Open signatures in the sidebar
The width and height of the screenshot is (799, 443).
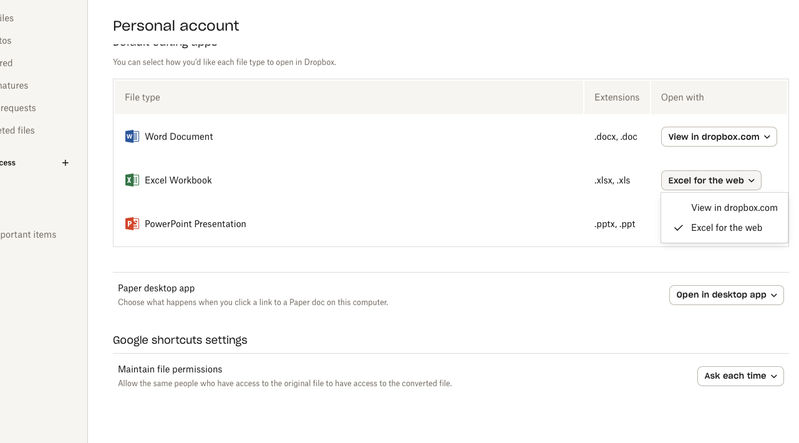[14, 86]
